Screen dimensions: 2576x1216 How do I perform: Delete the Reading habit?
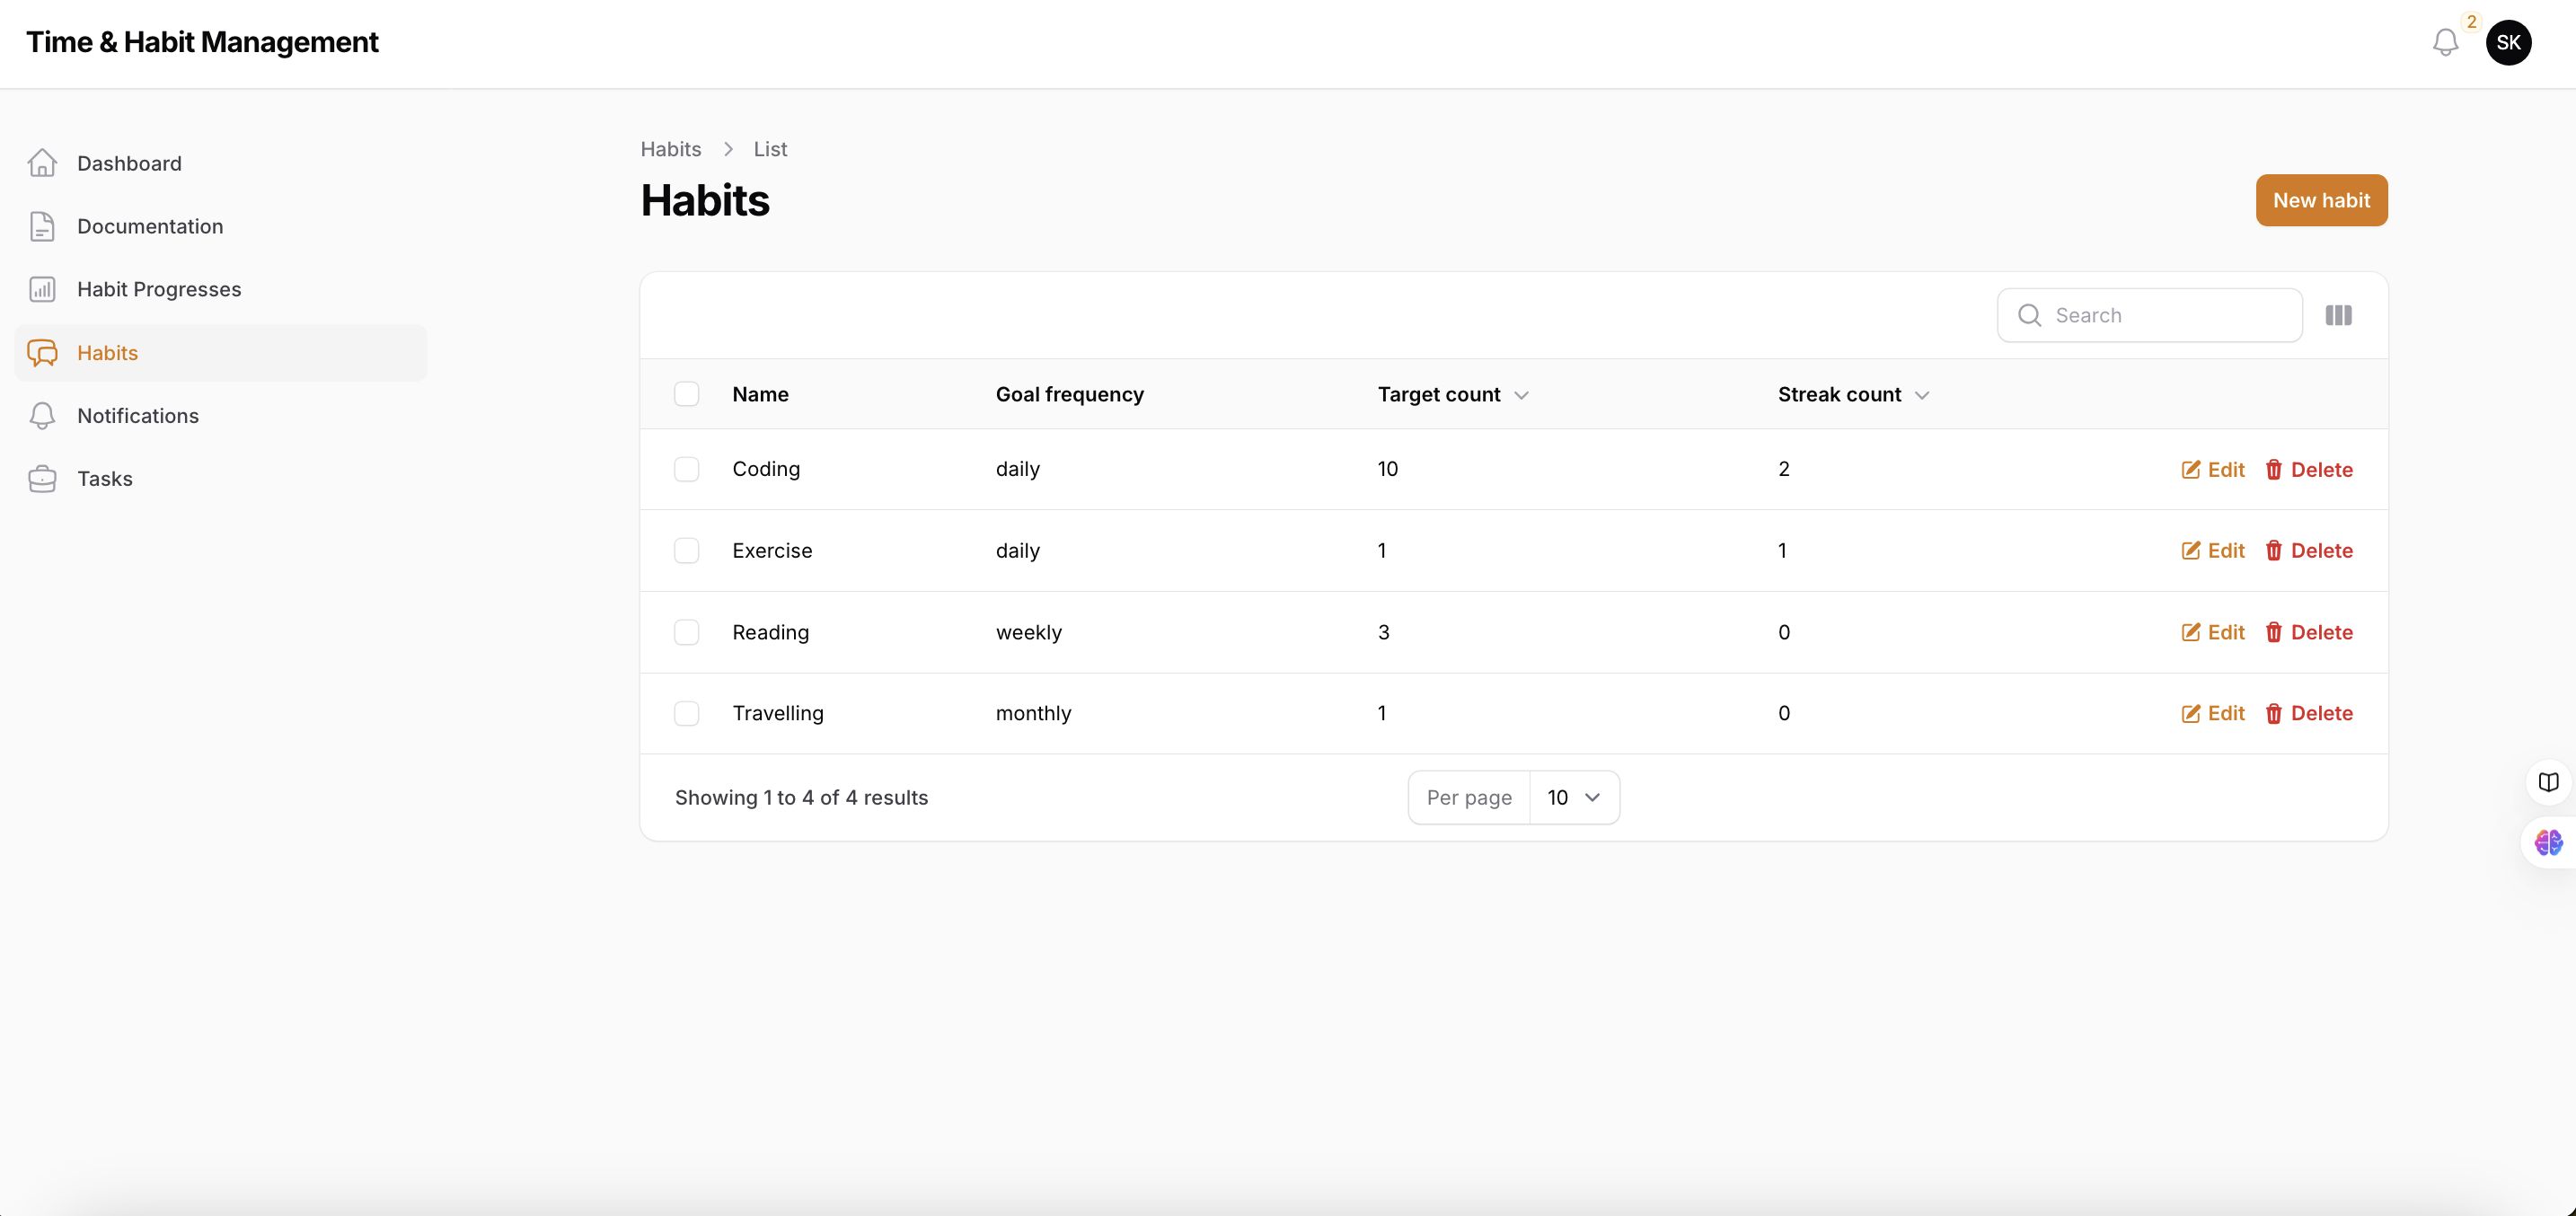coord(2308,632)
